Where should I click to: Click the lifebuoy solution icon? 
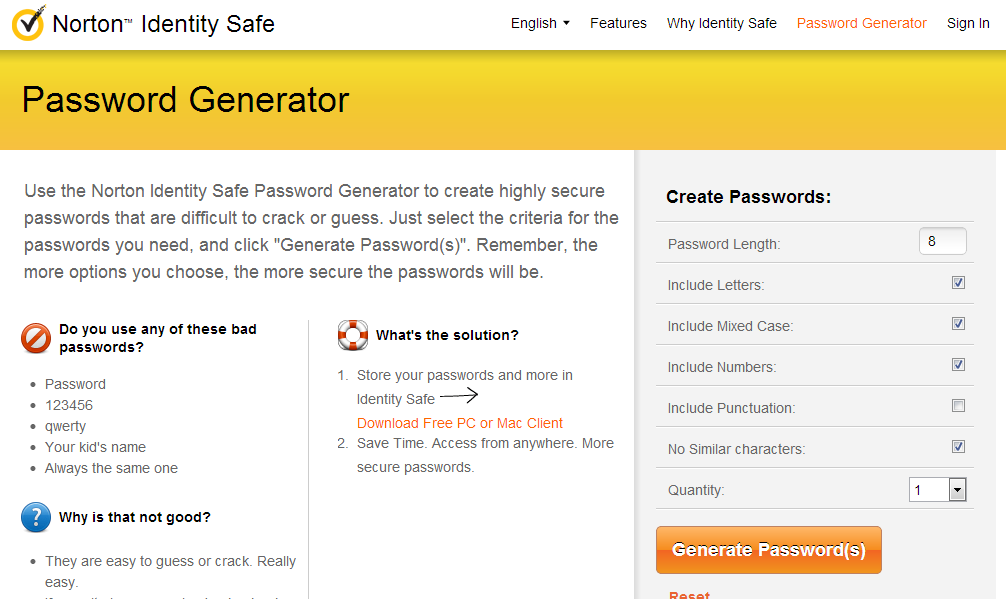(353, 335)
